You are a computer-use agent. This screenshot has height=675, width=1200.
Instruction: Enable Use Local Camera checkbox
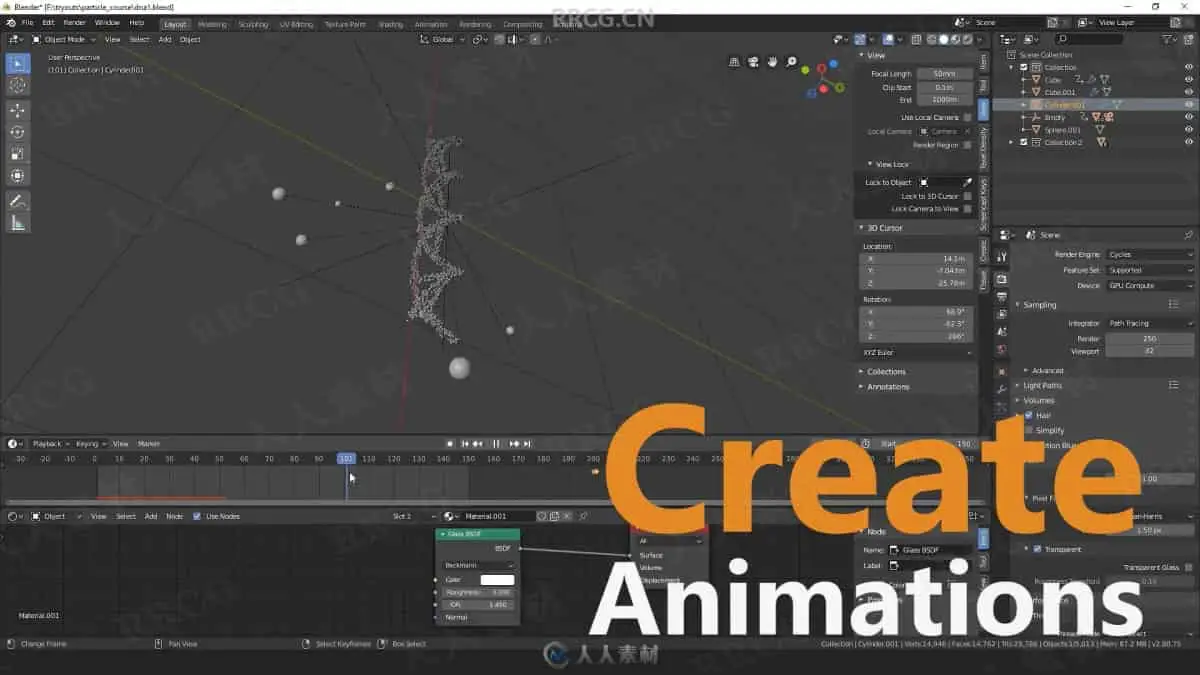pyautogui.click(x=967, y=117)
